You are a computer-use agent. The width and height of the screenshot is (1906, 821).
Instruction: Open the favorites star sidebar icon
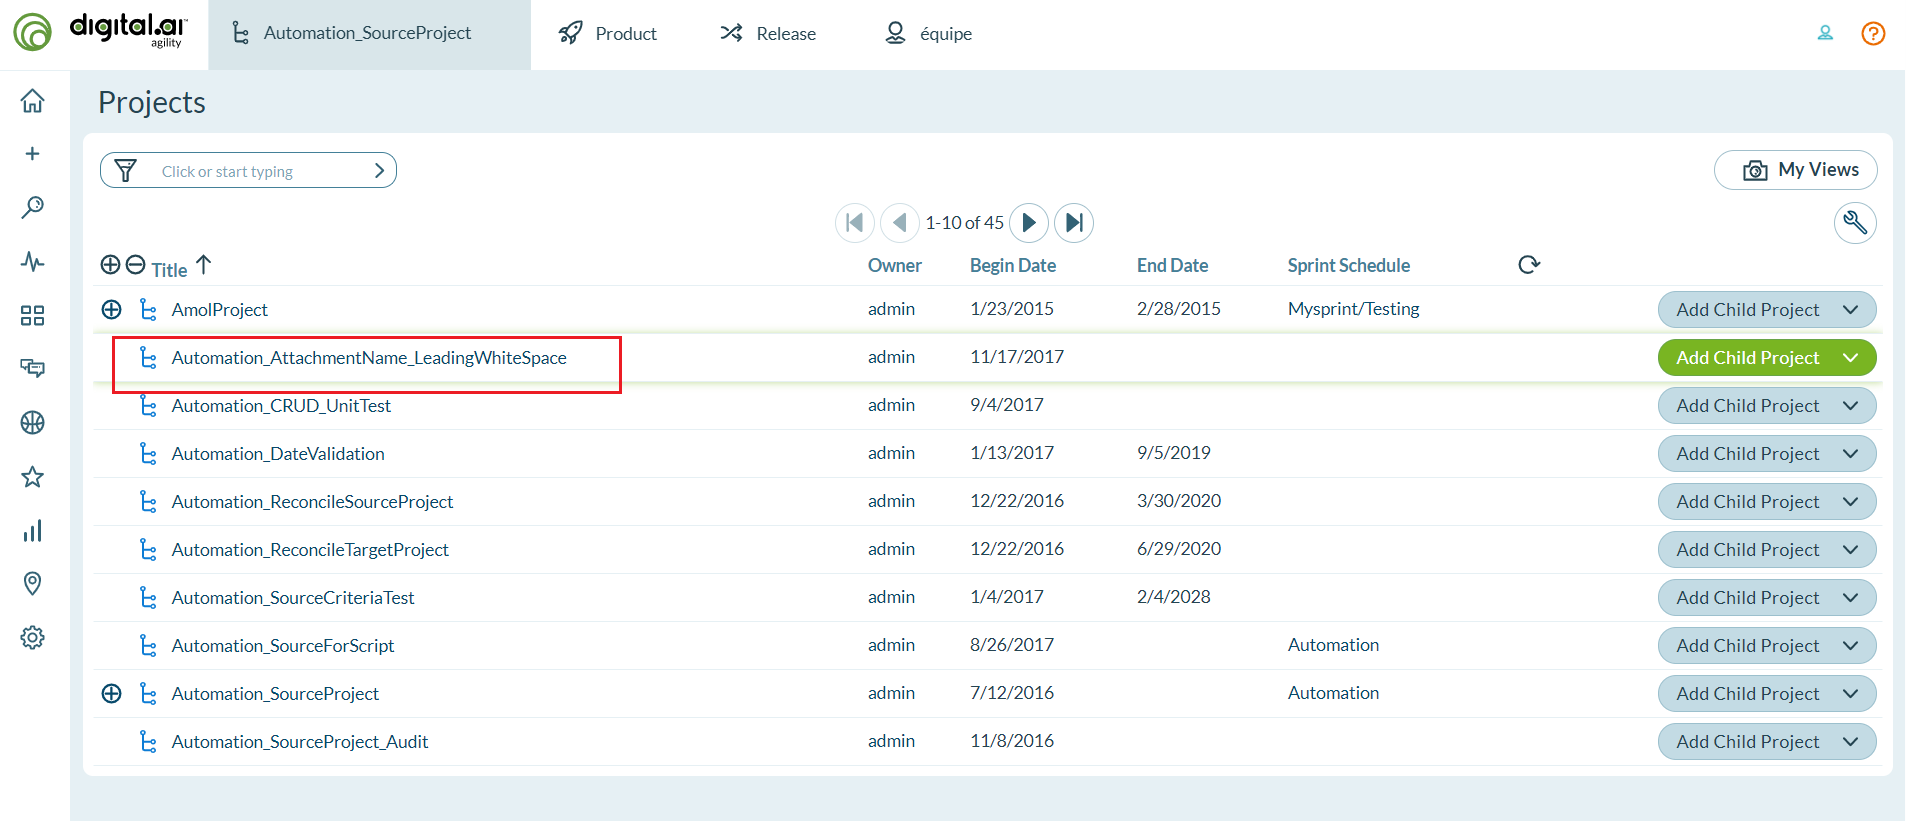pos(32,477)
